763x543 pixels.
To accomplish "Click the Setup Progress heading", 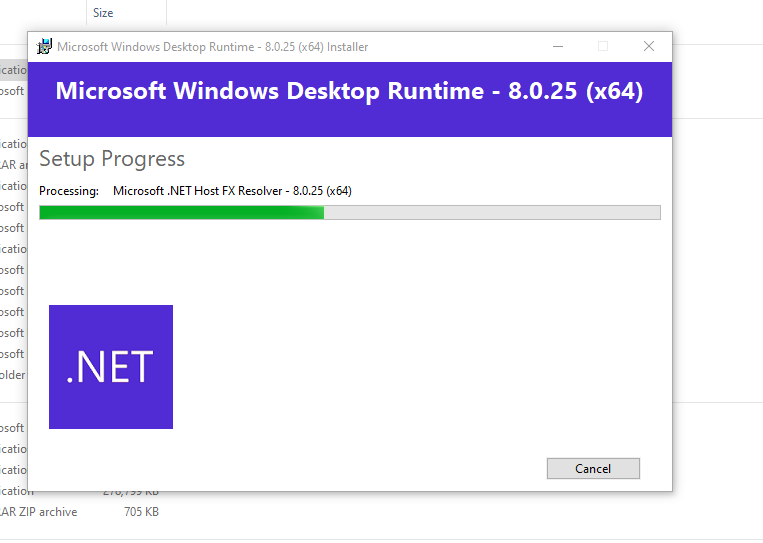I will (112, 159).
